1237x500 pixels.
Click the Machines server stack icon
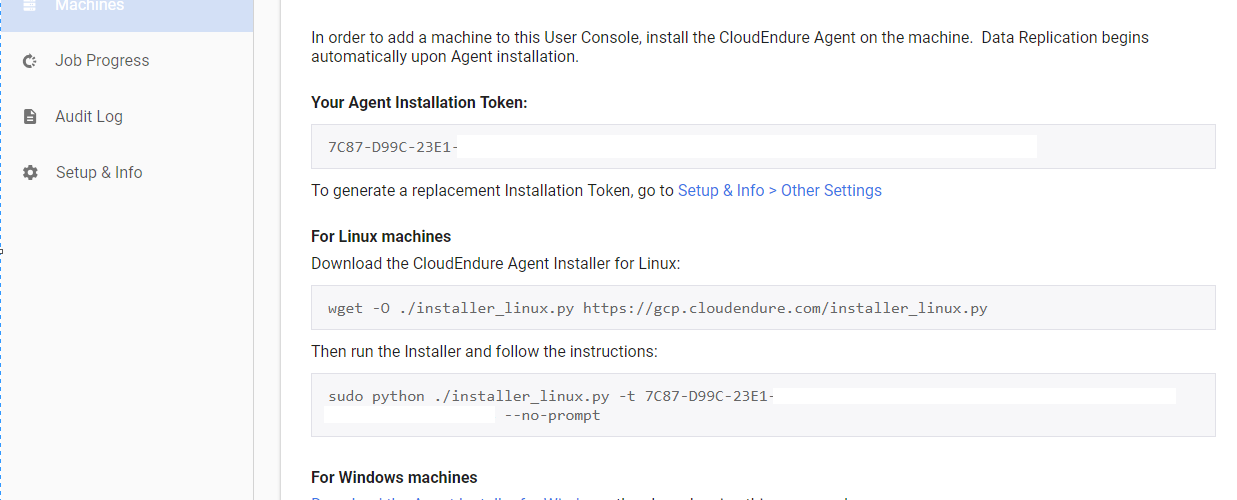pos(30,5)
